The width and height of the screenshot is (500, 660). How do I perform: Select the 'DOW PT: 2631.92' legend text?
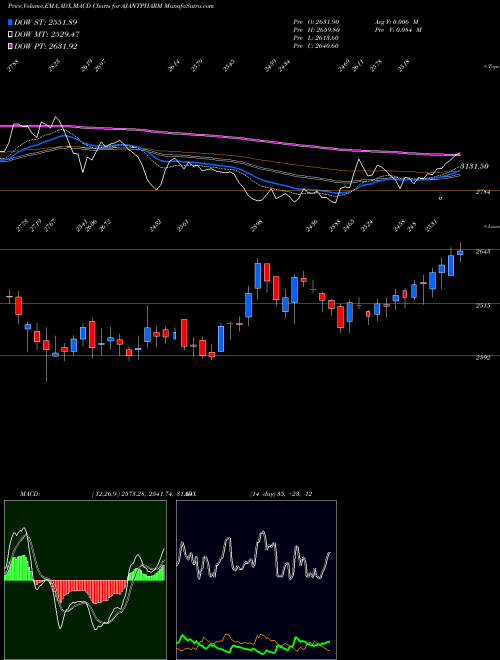[45, 46]
